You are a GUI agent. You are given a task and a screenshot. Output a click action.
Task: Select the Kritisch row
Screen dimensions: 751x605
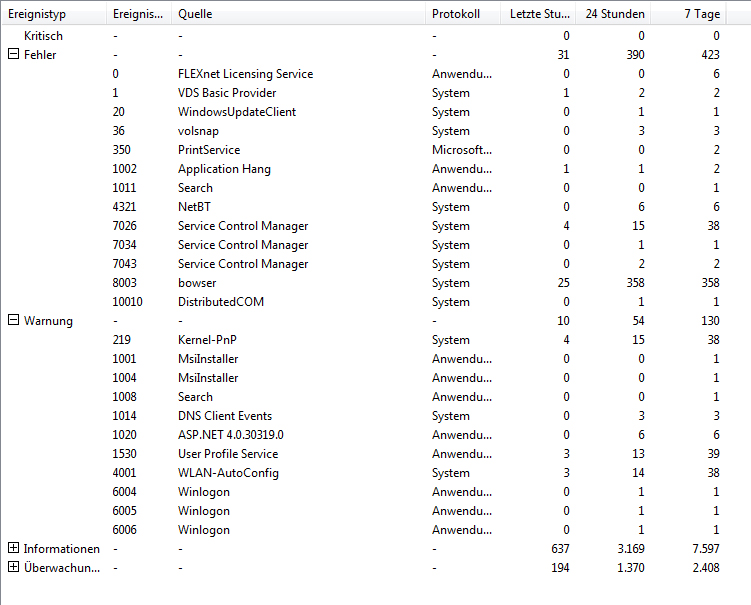[364, 36]
